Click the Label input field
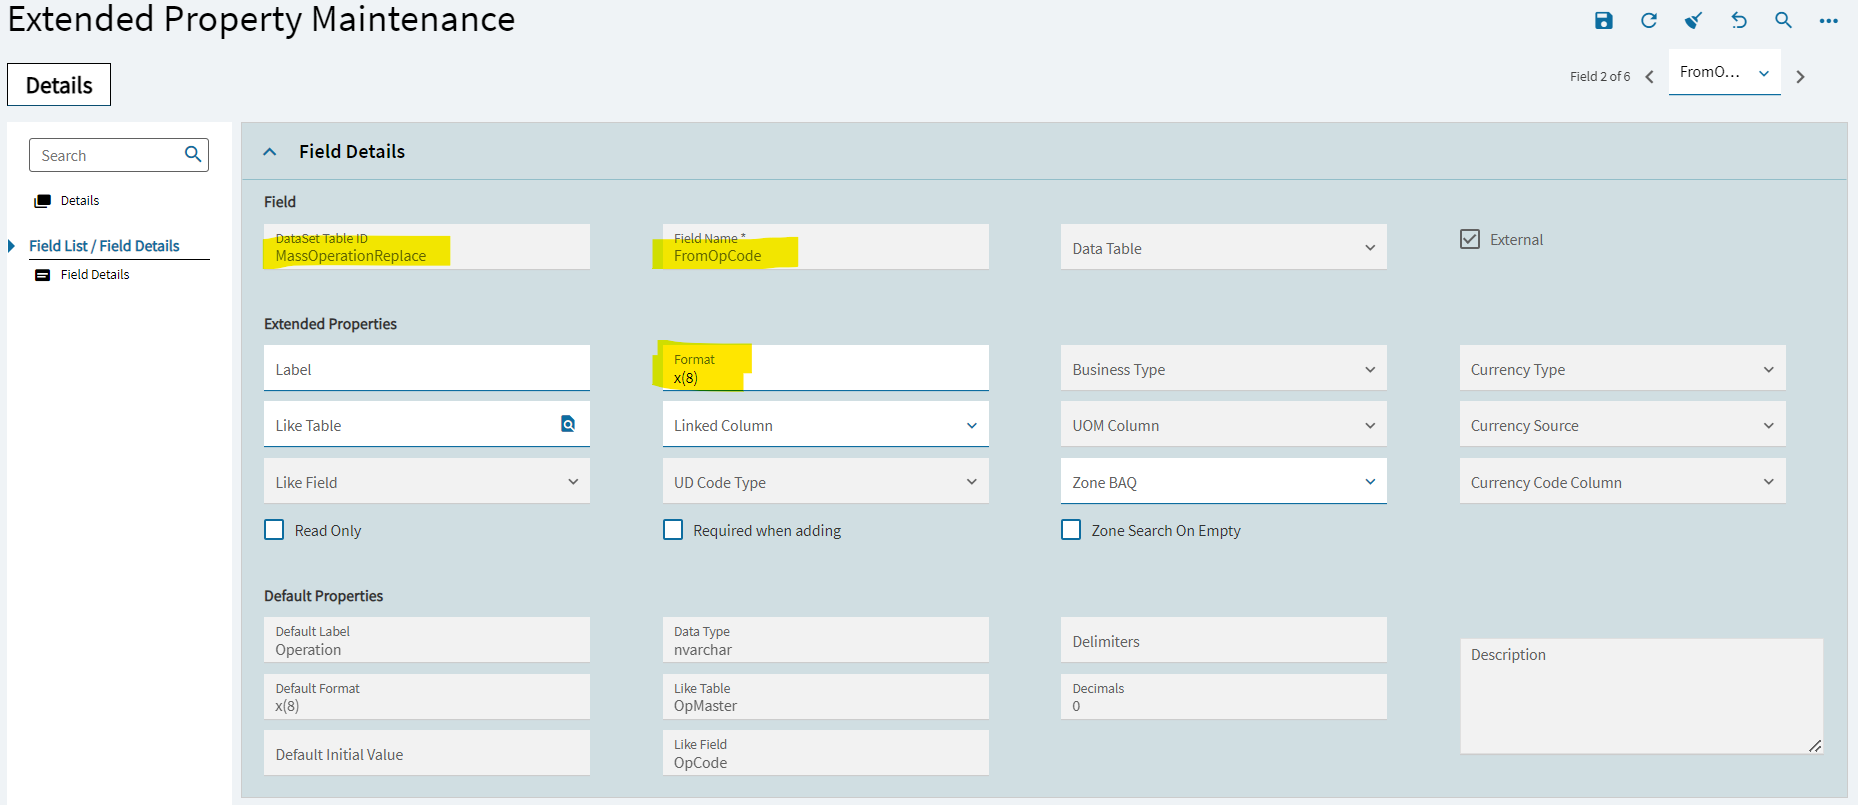This screenshot has width=1858, height=805. pyautogui.click(x=426, y=369)
